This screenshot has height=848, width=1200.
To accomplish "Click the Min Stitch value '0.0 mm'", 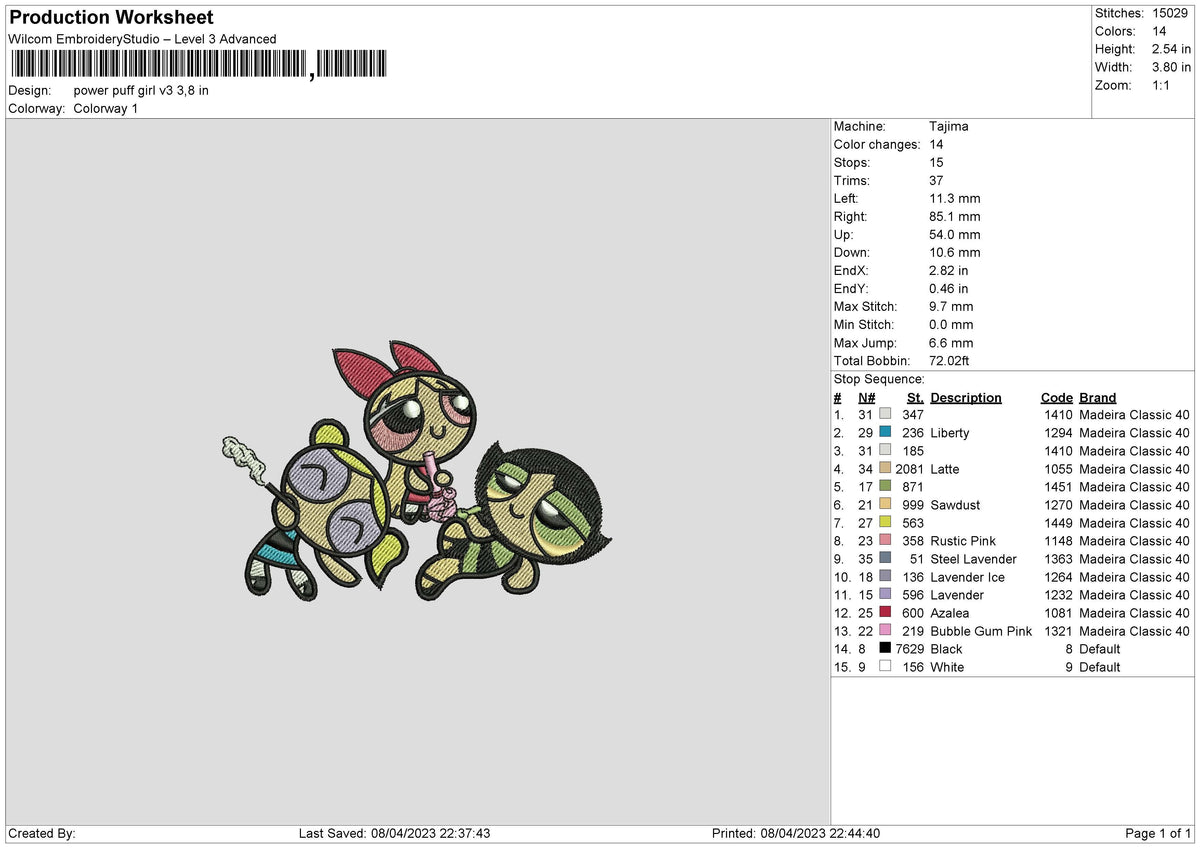I will [951, 325].
